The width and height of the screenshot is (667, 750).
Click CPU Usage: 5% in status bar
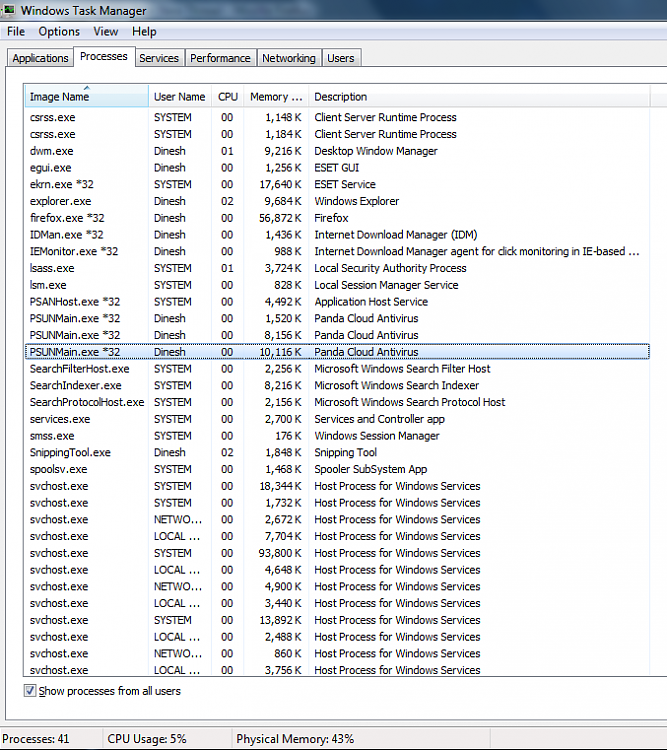click(x=147, y=739)
